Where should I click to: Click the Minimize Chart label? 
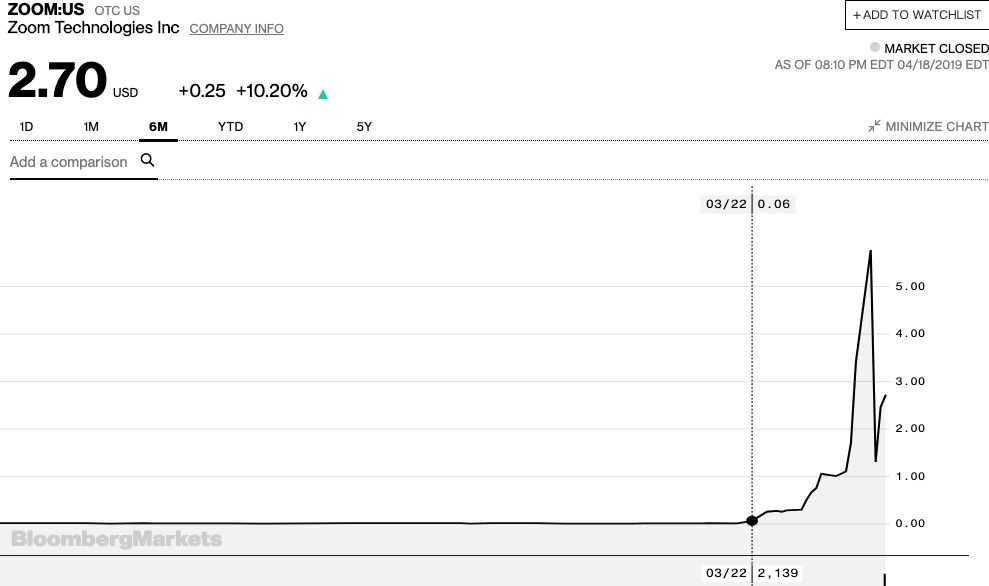(936, 127)
